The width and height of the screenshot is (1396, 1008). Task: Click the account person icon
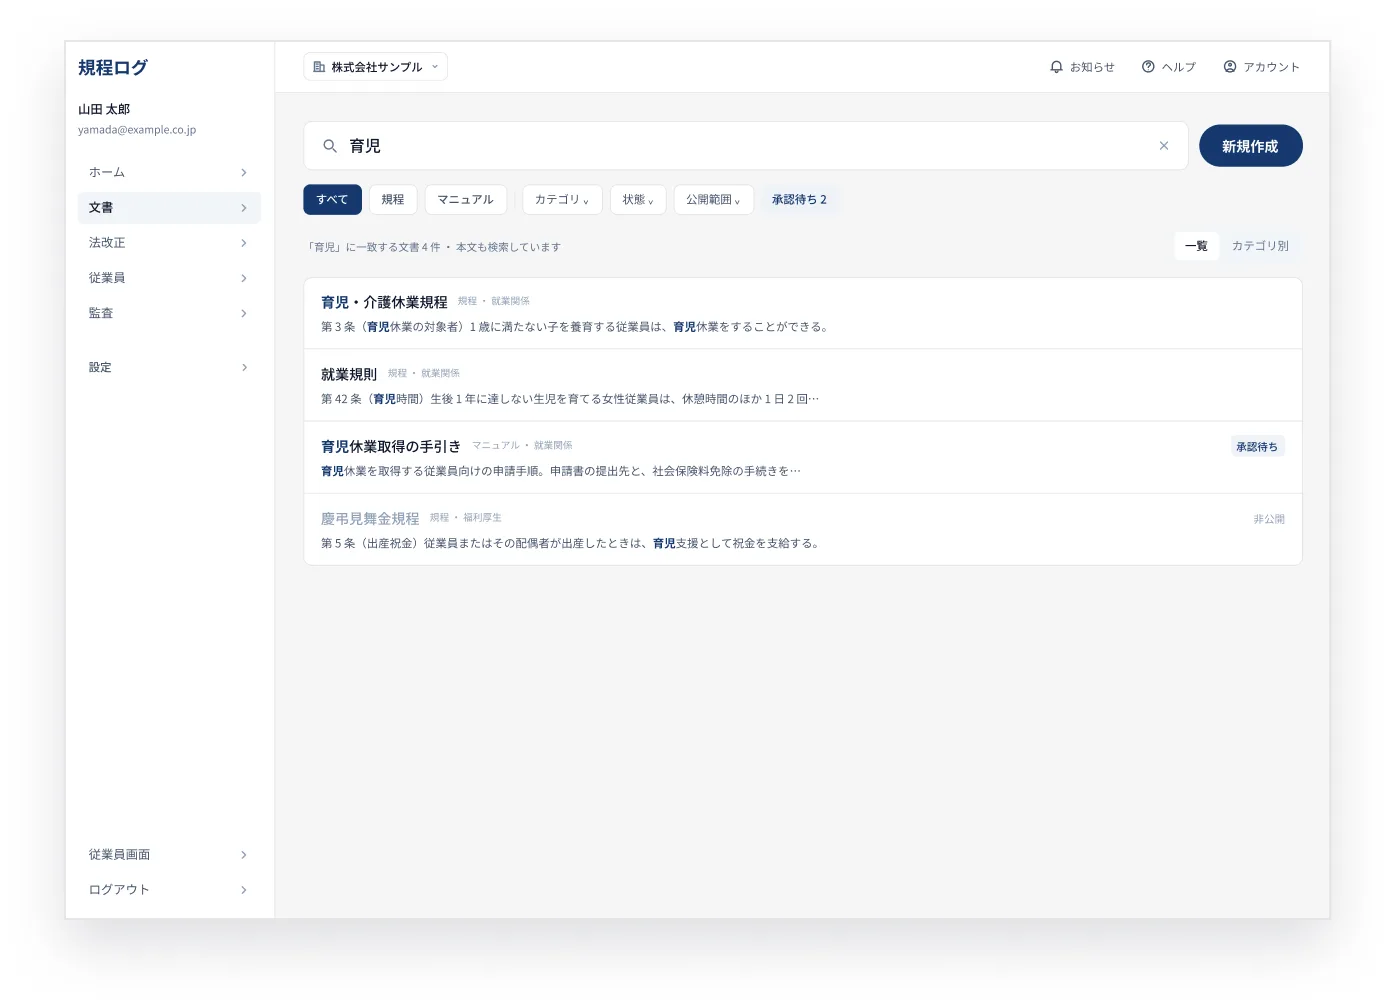click(1230, 67)
